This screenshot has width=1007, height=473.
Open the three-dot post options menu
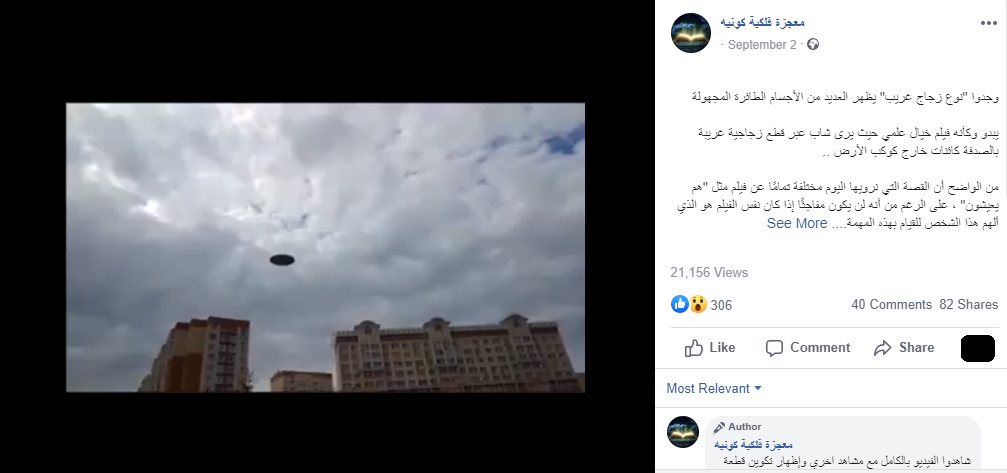pos(988,23)
